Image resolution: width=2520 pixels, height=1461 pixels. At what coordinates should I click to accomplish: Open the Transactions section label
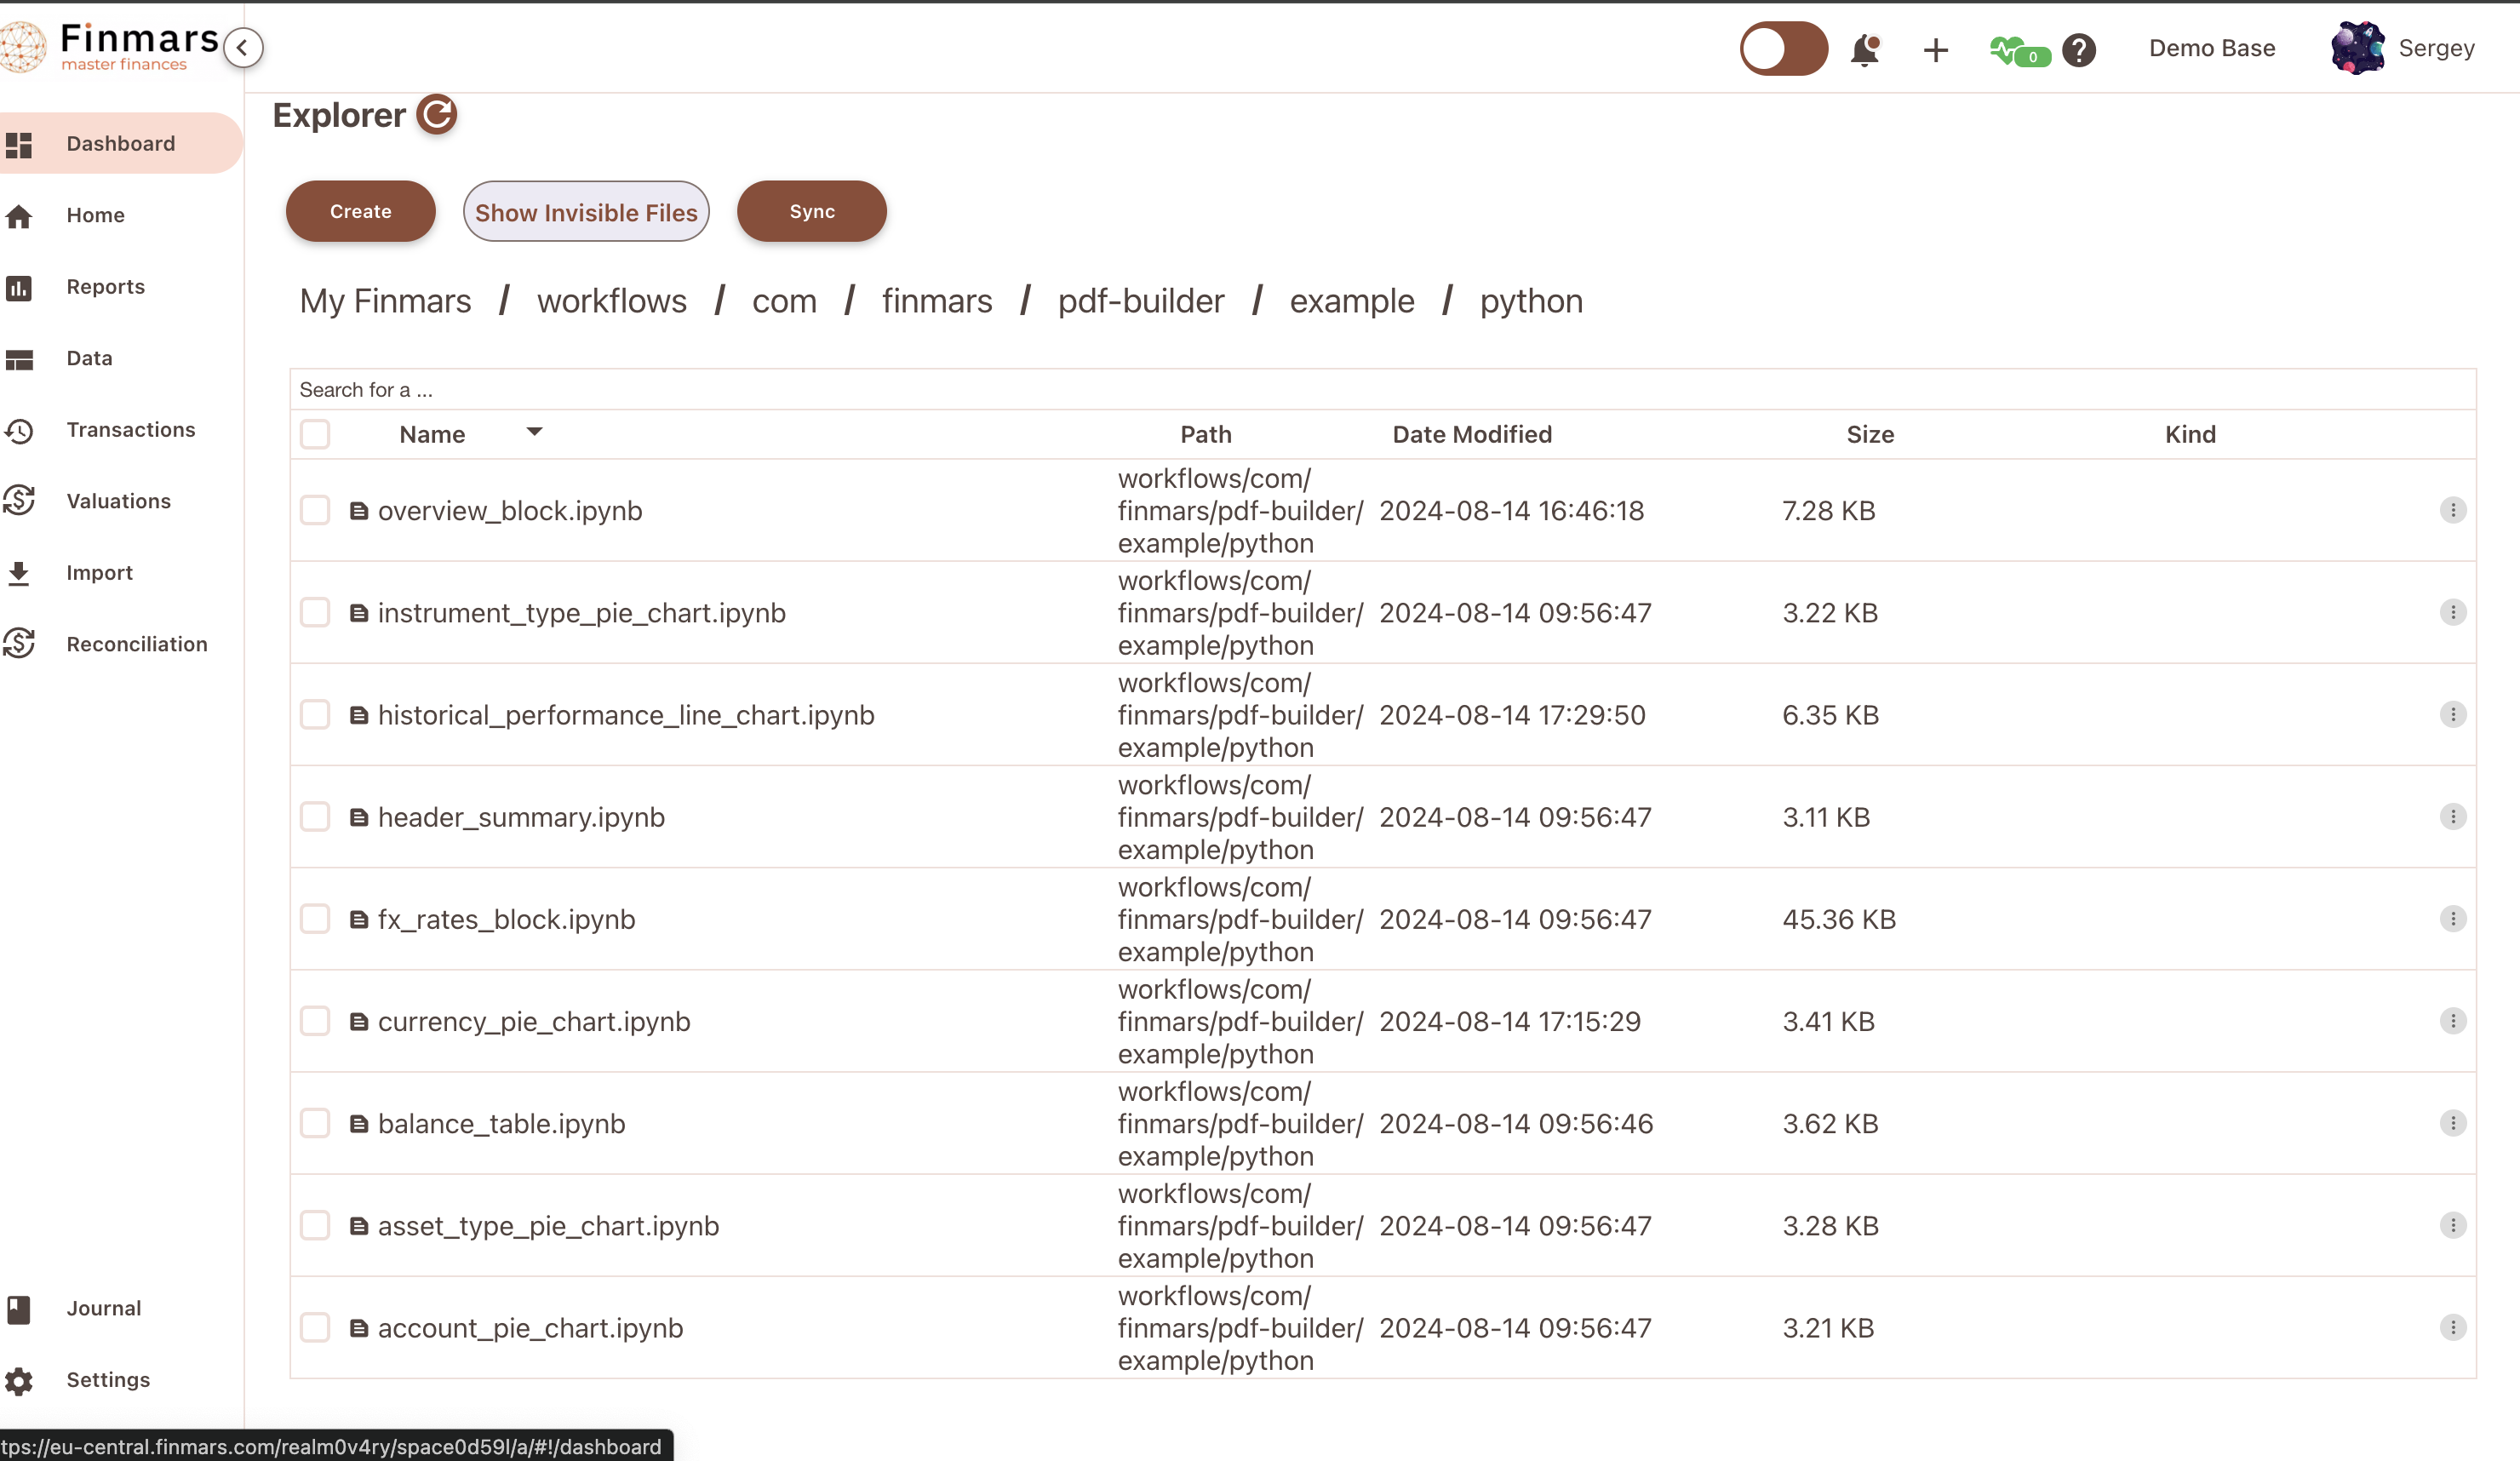[131, 430]
